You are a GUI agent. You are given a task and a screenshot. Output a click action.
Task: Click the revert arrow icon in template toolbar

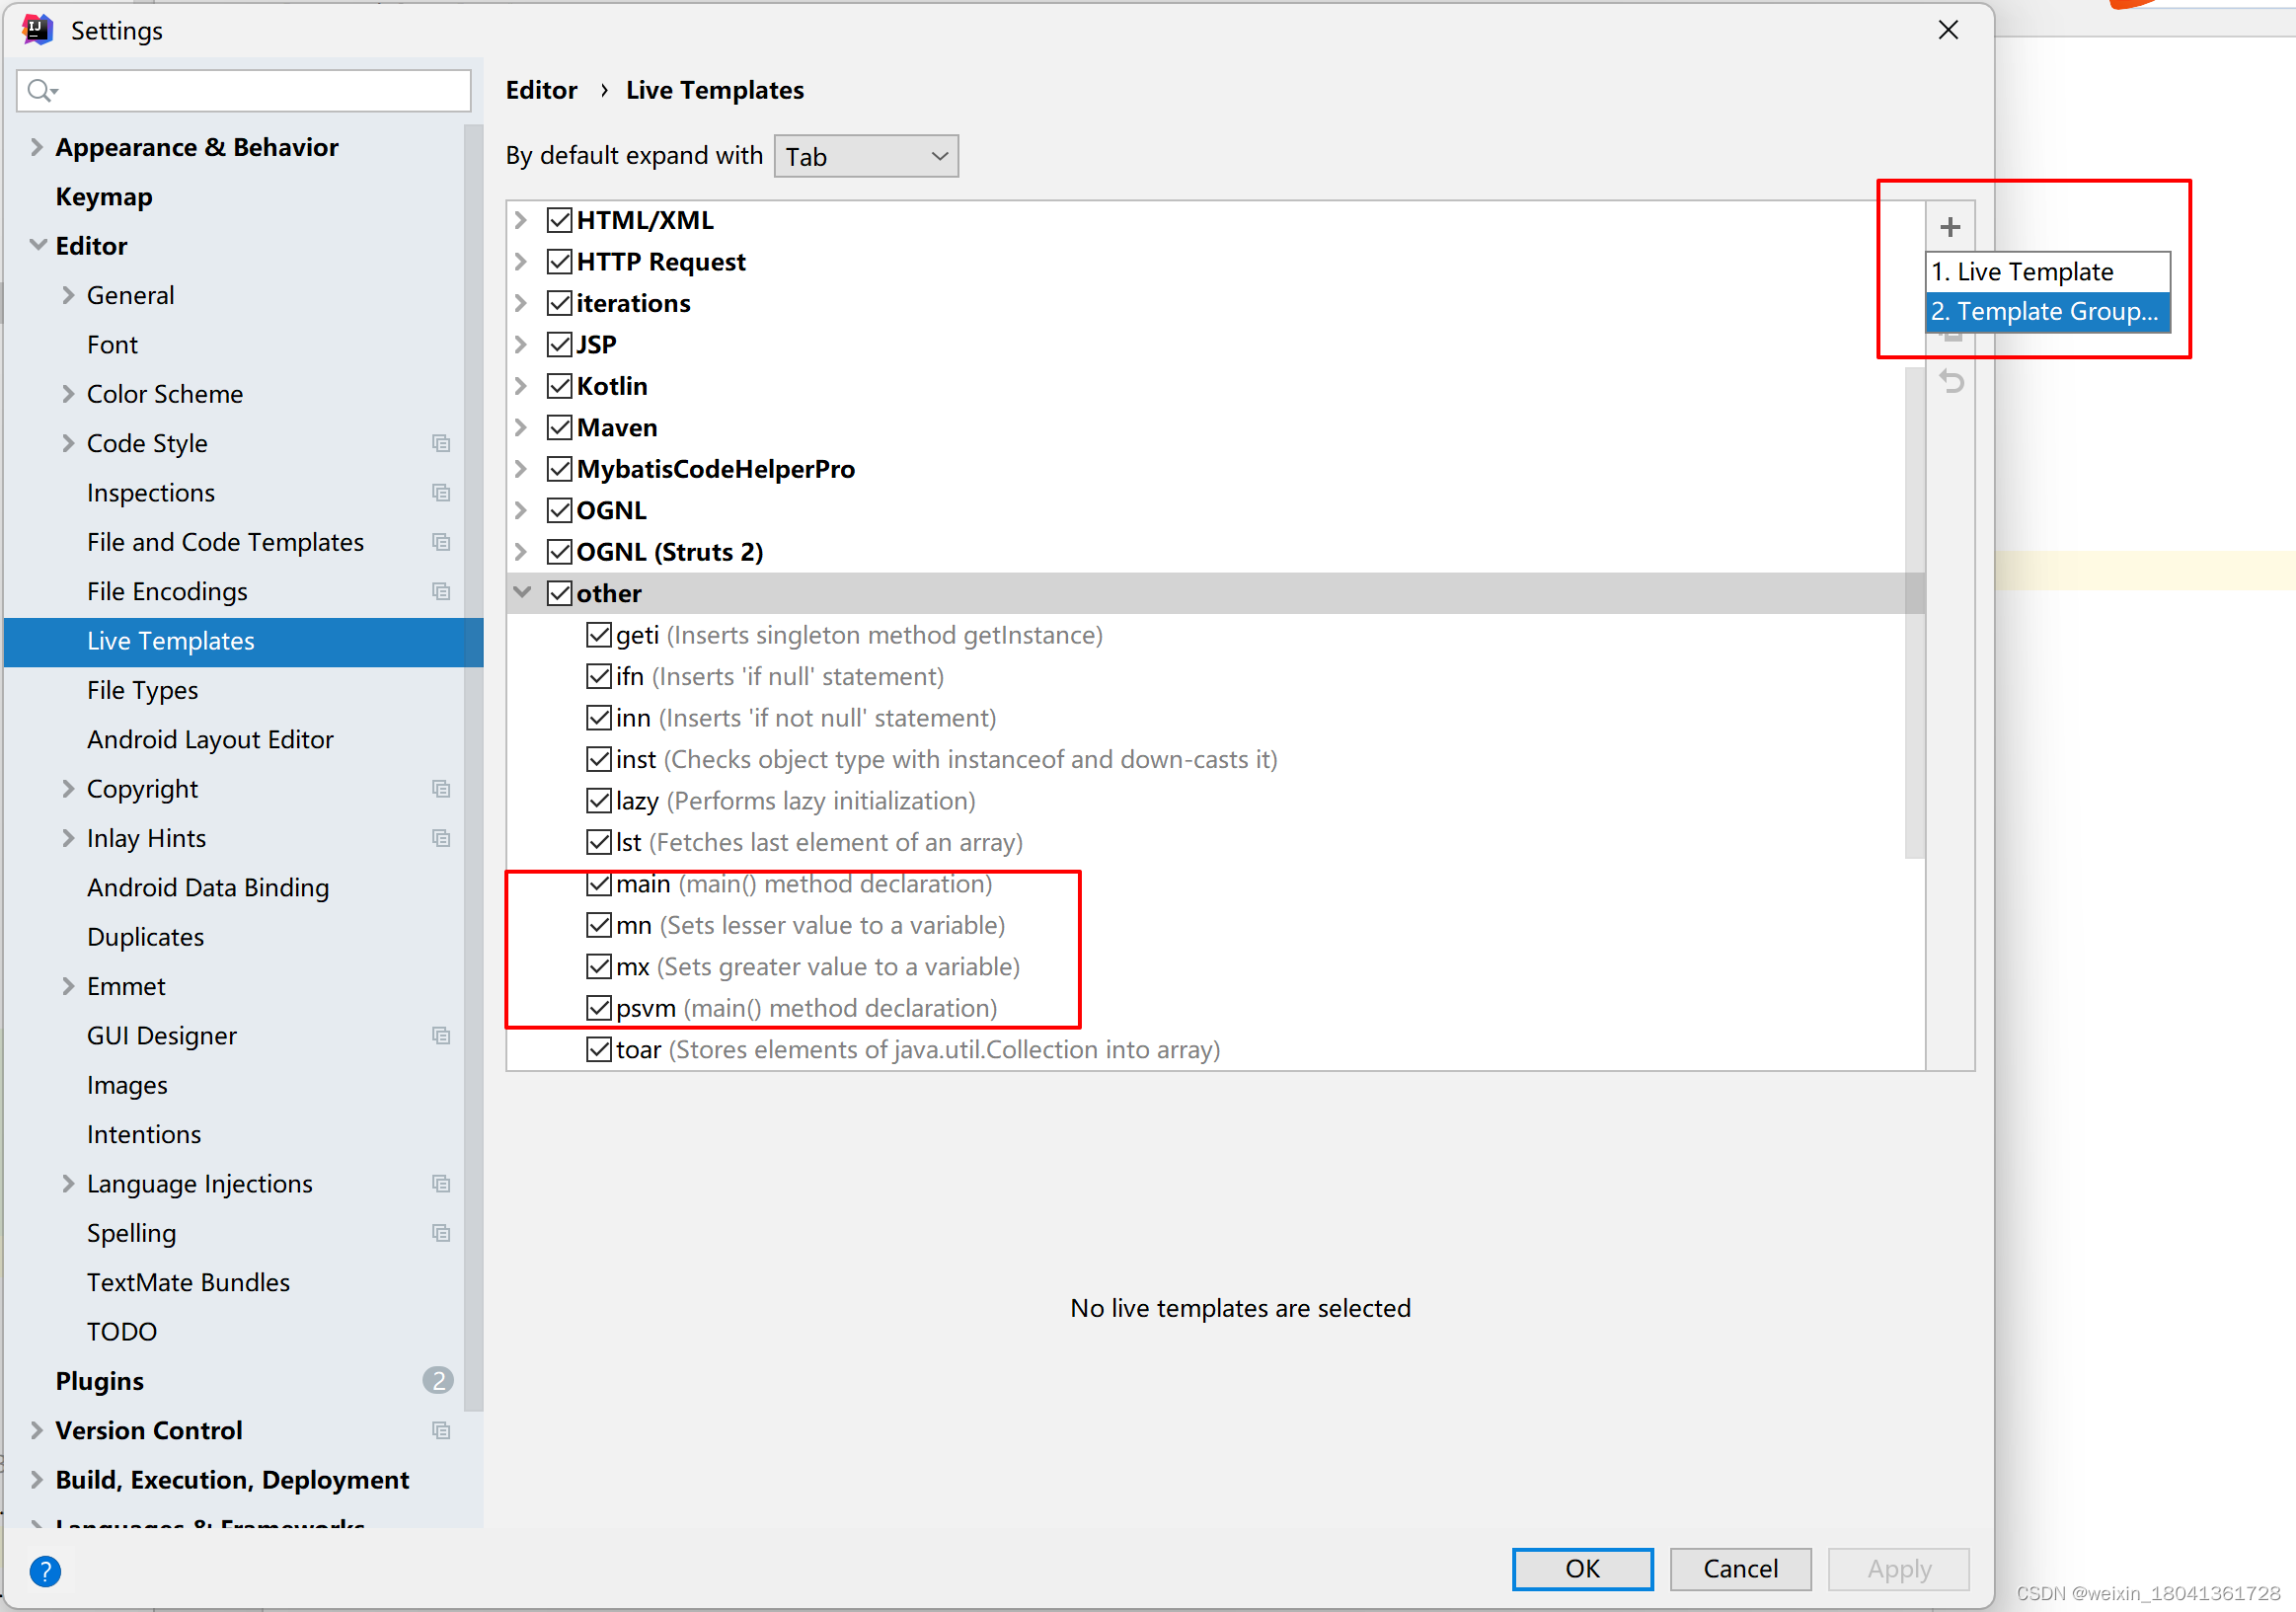click(x=1951, y=381)
